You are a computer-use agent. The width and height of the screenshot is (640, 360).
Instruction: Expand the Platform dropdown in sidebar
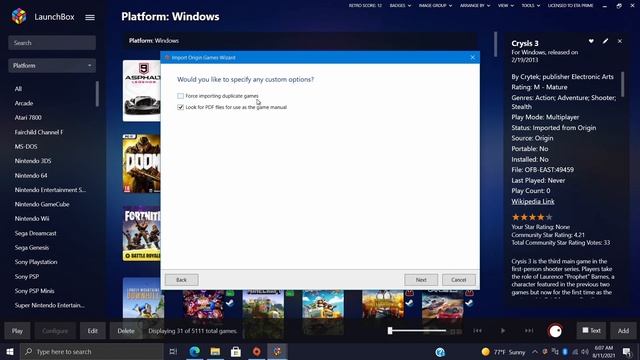[52, 66]
